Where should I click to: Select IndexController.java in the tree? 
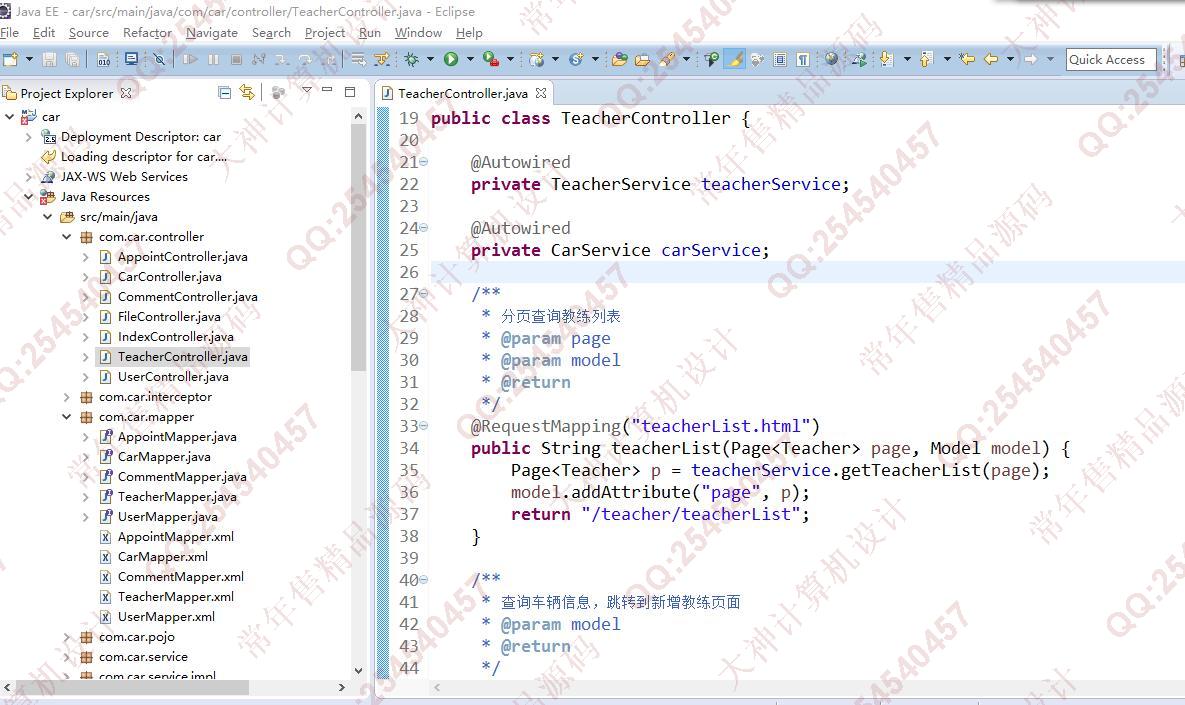tap(175, 337)
